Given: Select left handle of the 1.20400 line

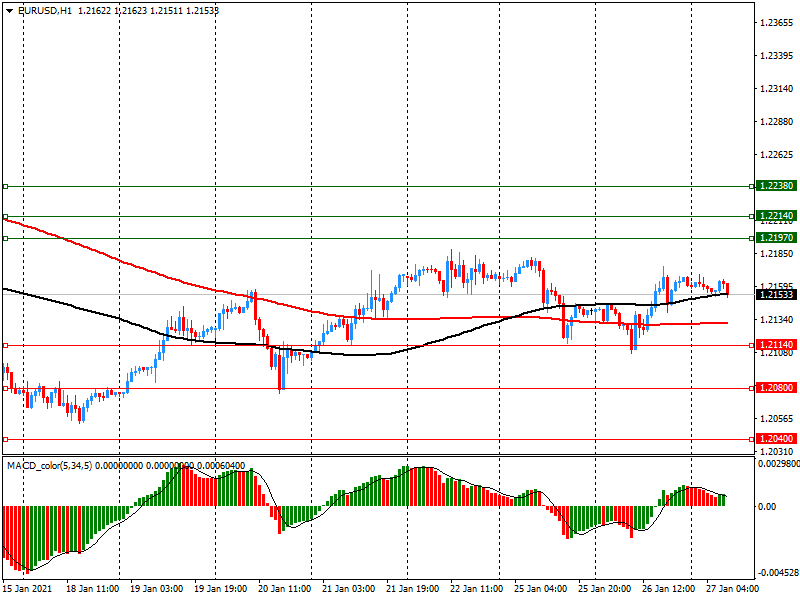Looking at the screenshot, I should point(6,439).
